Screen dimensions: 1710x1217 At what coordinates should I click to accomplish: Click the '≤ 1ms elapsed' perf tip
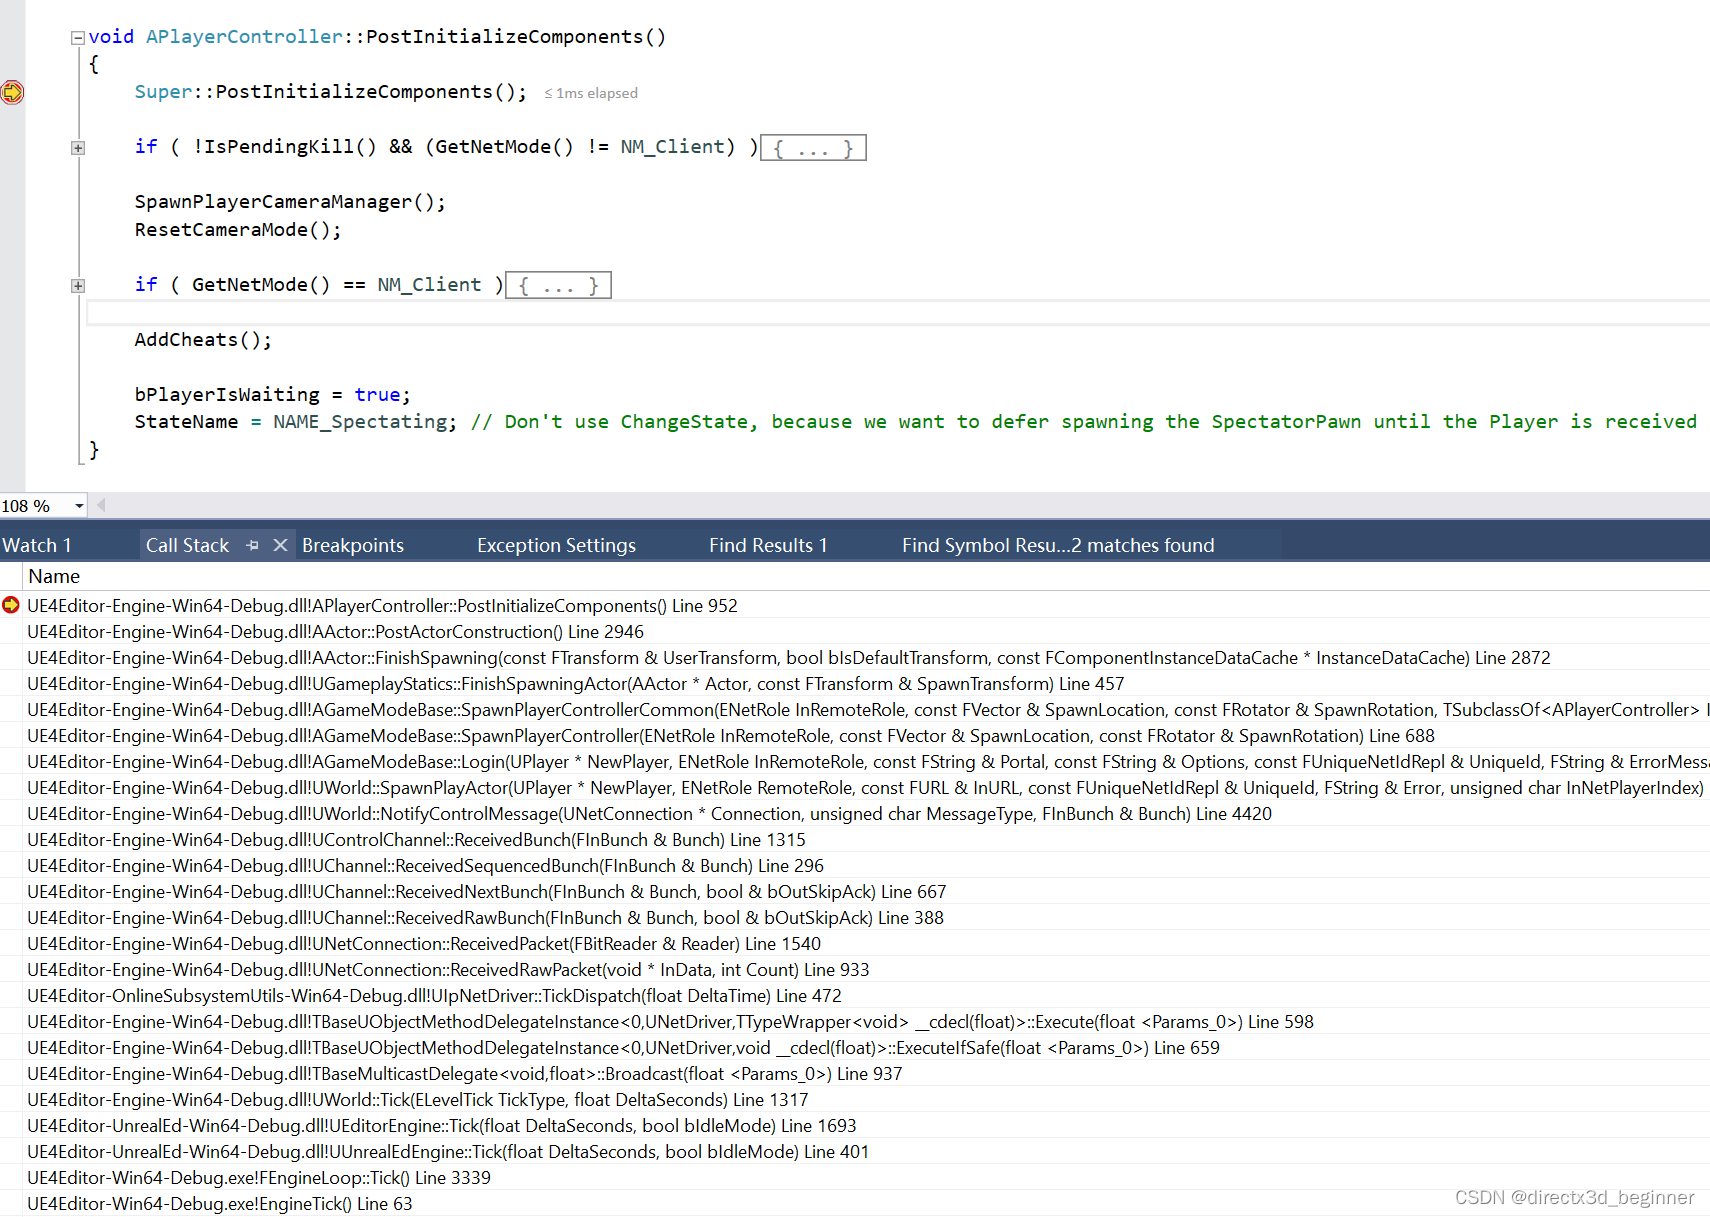click(x=591, y=93)
